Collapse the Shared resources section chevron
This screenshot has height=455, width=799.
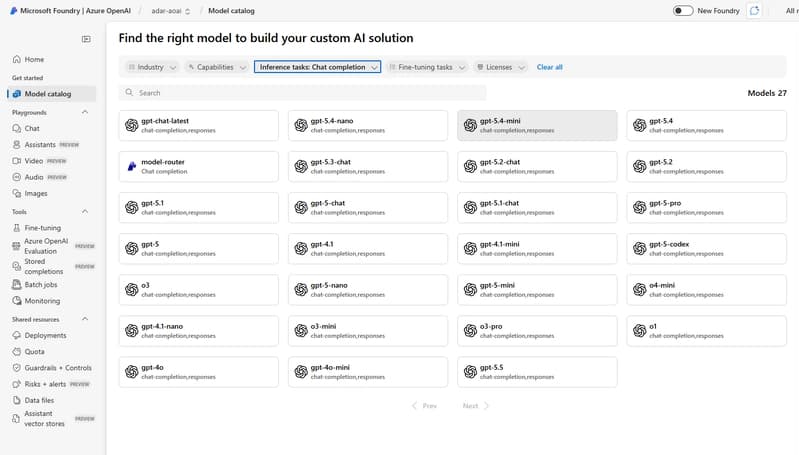coord(85,319)
